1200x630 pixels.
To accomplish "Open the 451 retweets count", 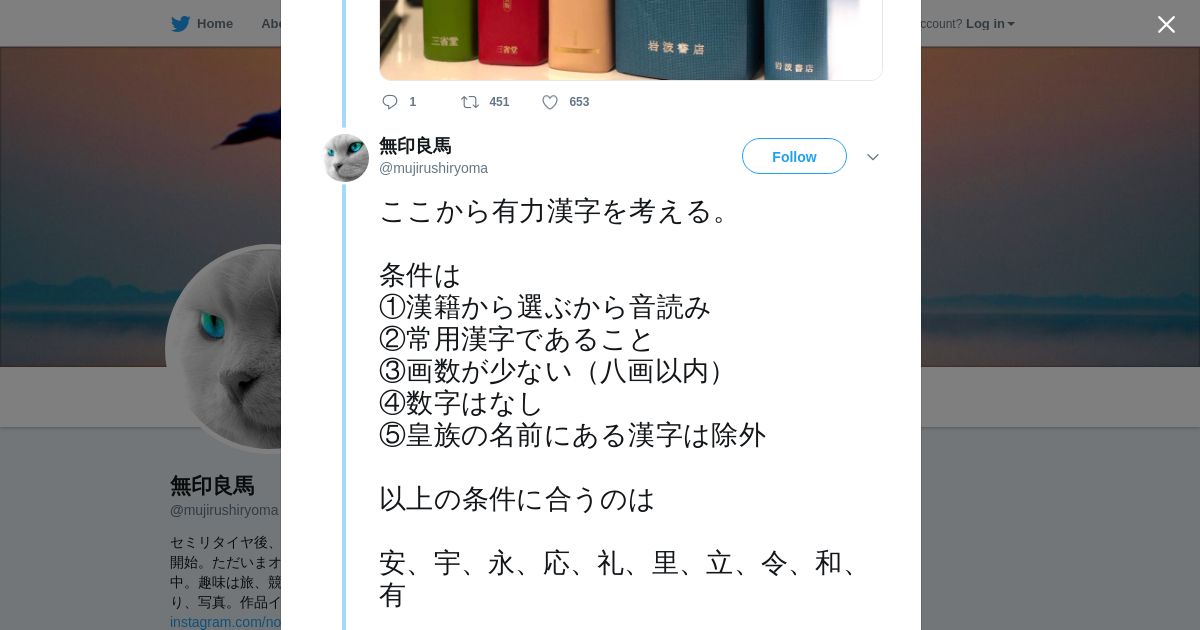I will click(x=499, y=102).
